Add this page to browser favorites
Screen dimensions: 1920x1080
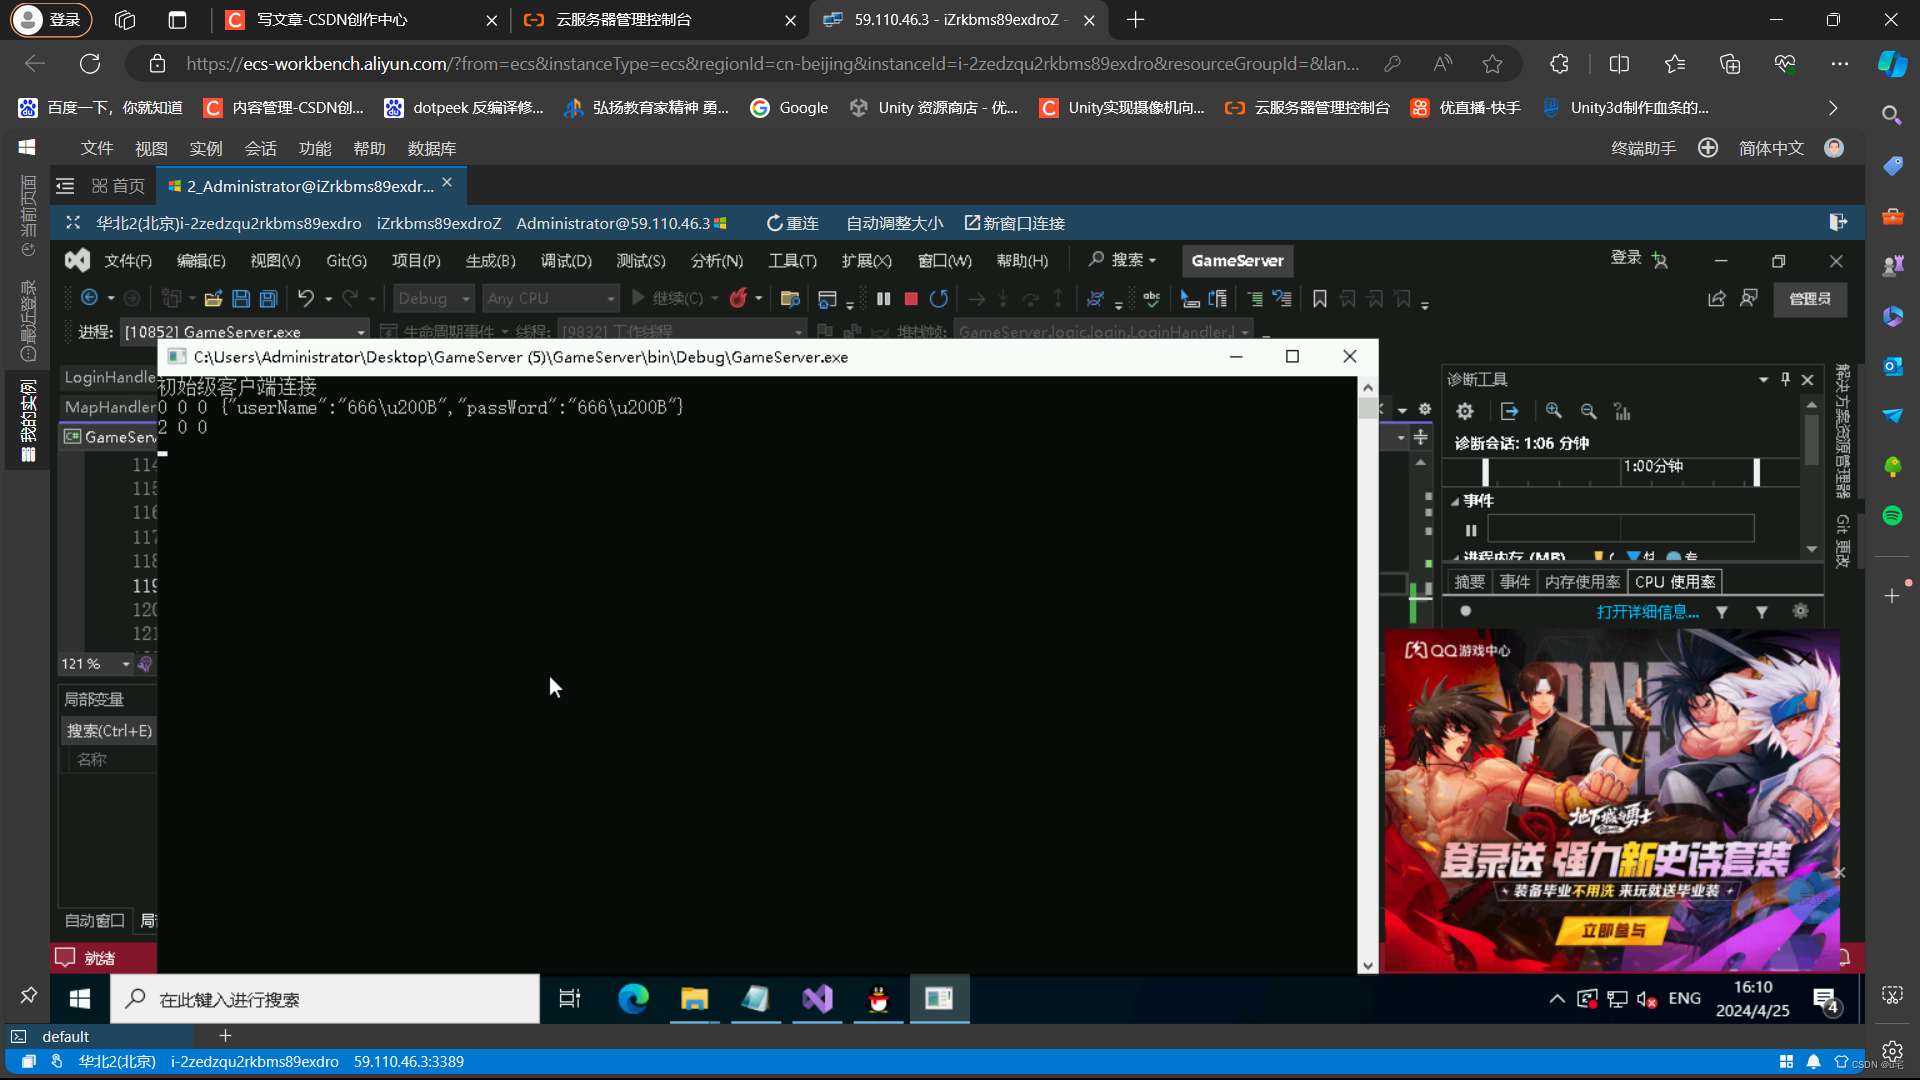pos(1493,64)
